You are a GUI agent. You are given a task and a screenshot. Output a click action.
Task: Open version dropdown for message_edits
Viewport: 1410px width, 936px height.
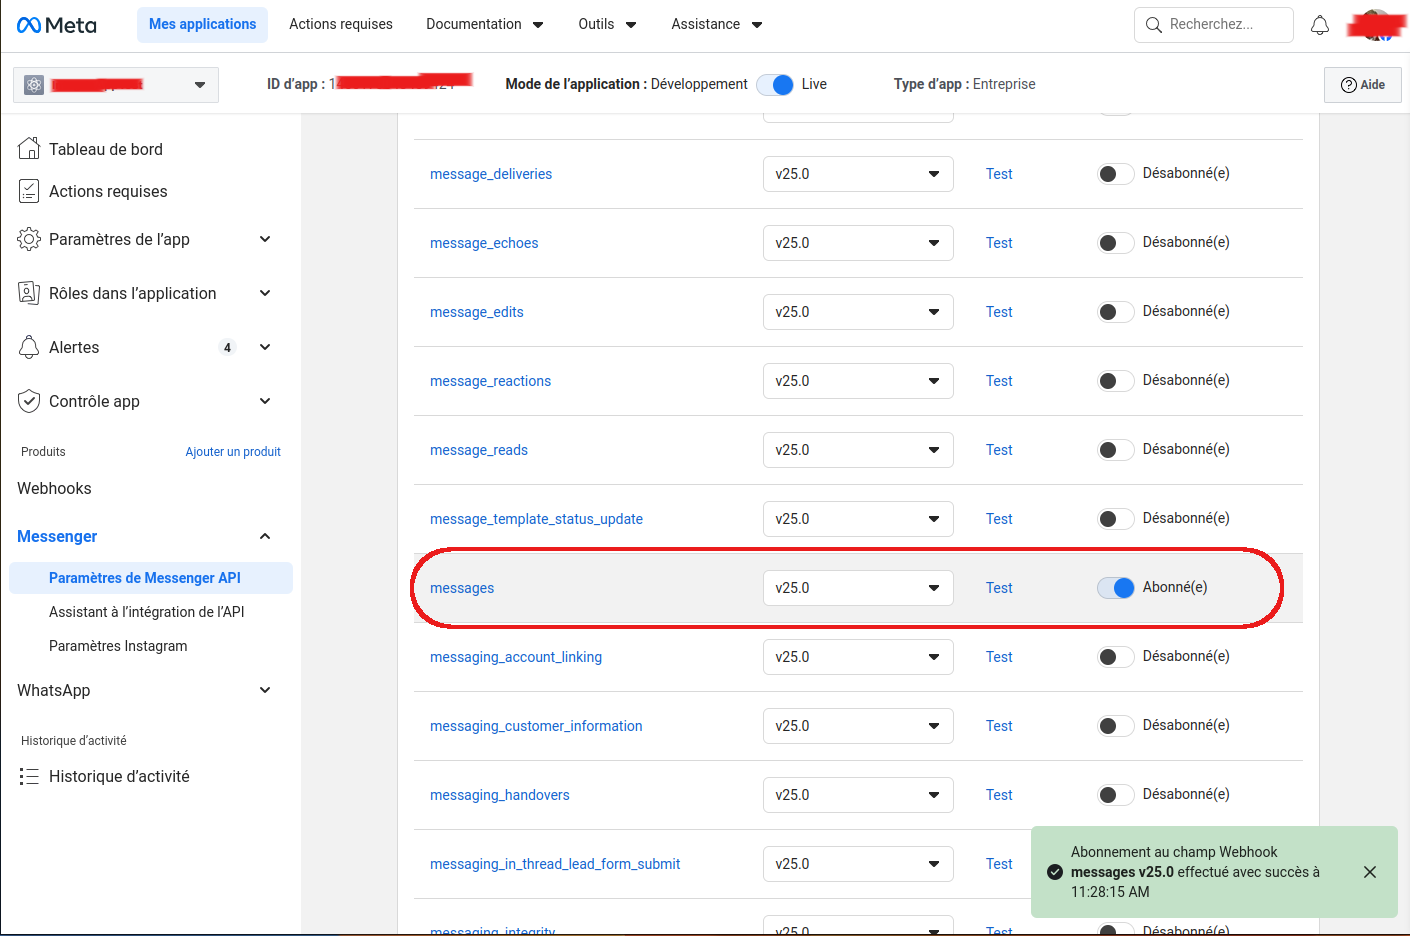[x=858, y=312]
